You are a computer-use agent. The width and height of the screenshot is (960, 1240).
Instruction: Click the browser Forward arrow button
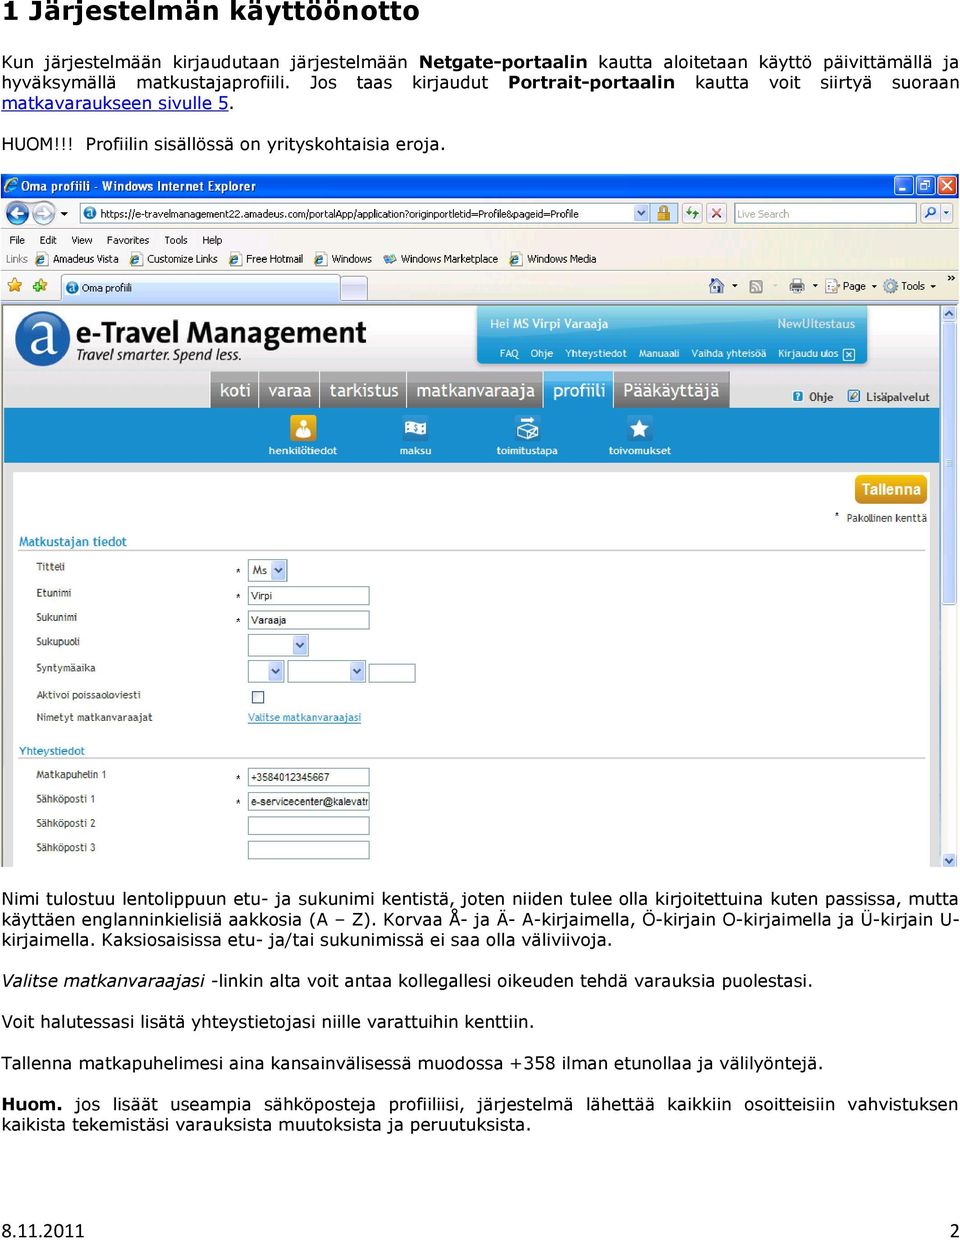coord(43,213)
